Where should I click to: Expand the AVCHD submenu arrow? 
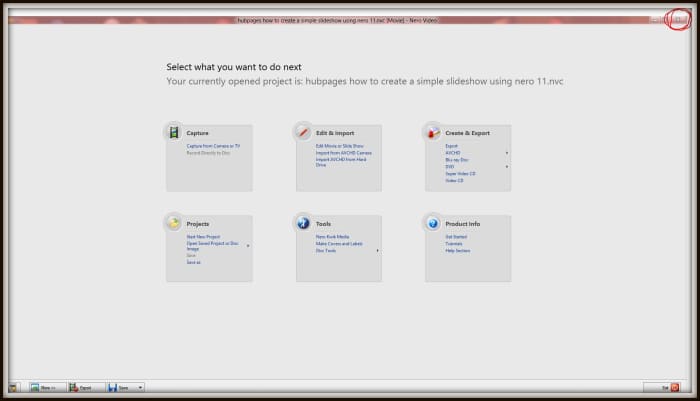click(x=507, y=153)
